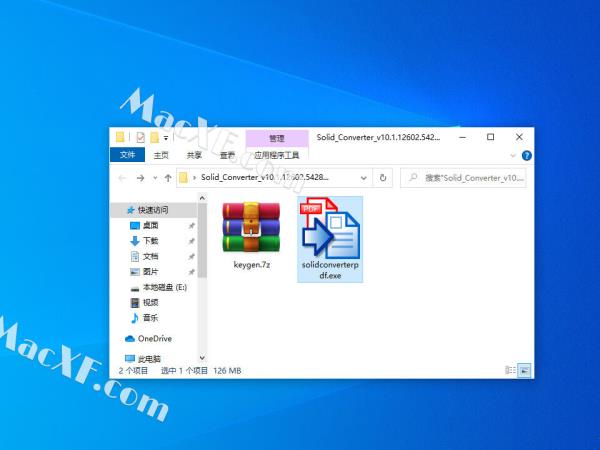Expand the quick access toolbar dropdown
600x450 pixels.
pyautogui.click(x=166, y=137)
